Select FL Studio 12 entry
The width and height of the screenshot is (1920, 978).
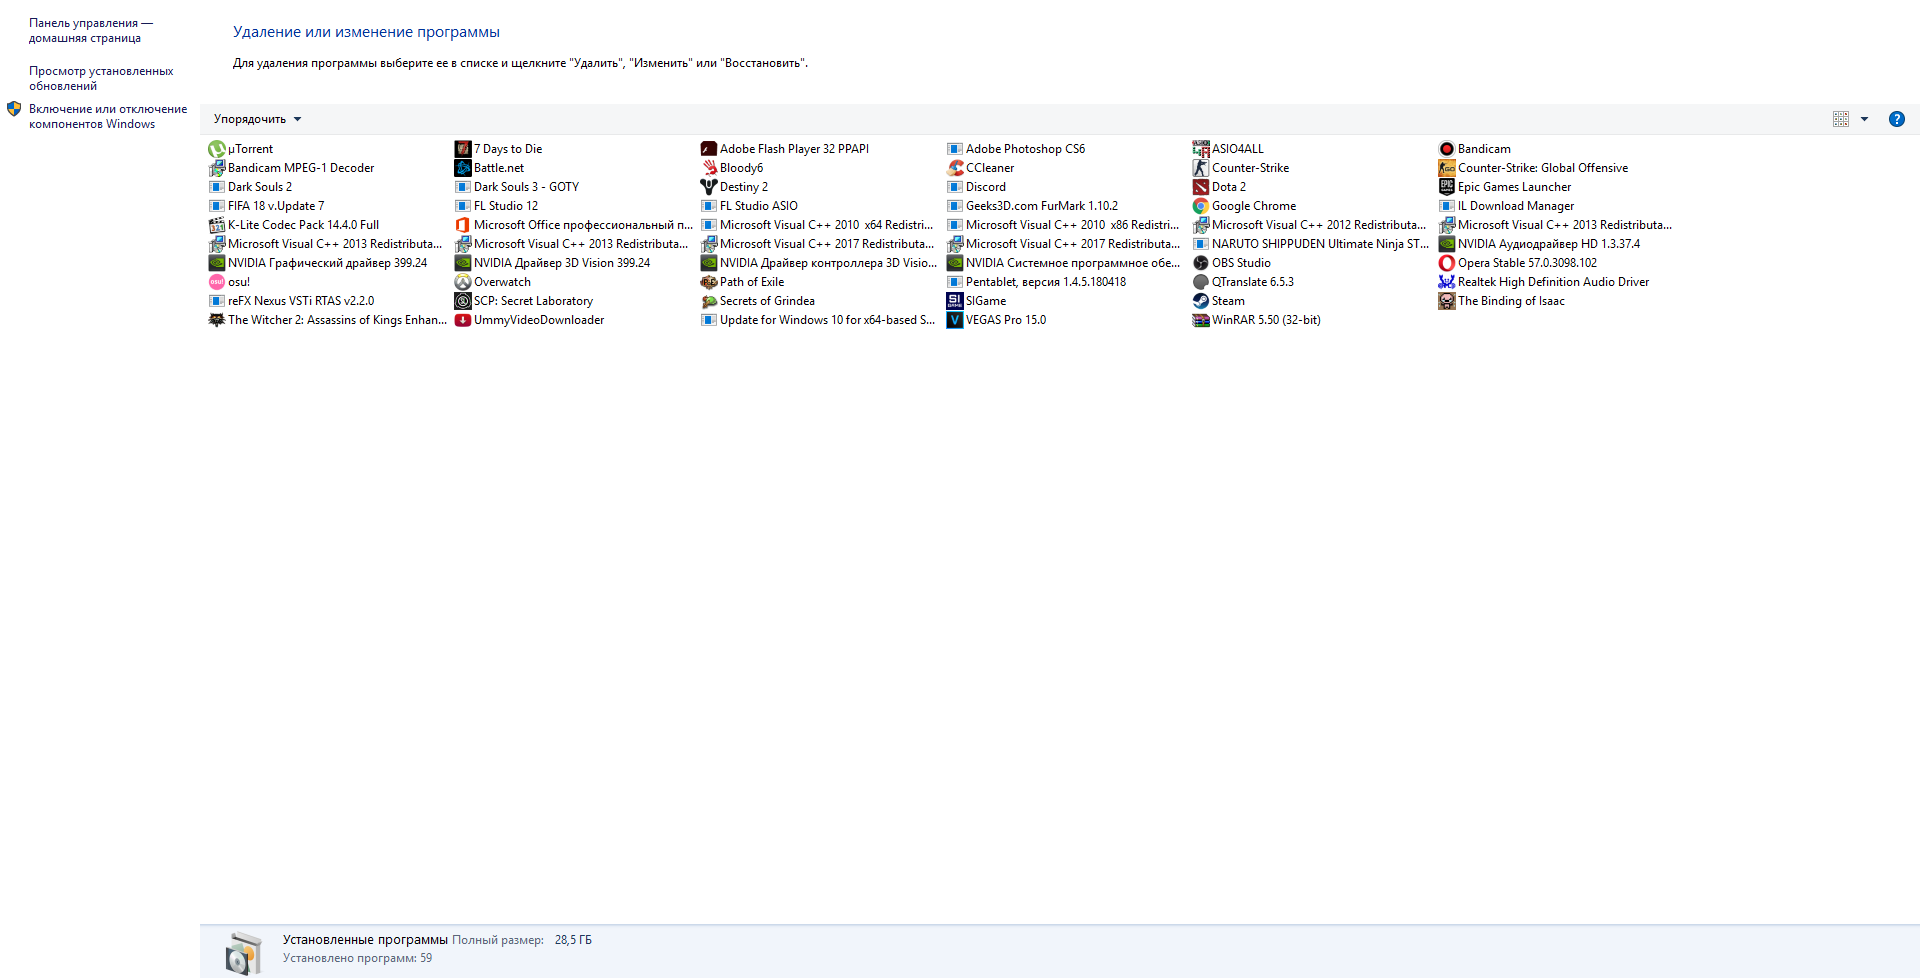(x=496, y=206)
